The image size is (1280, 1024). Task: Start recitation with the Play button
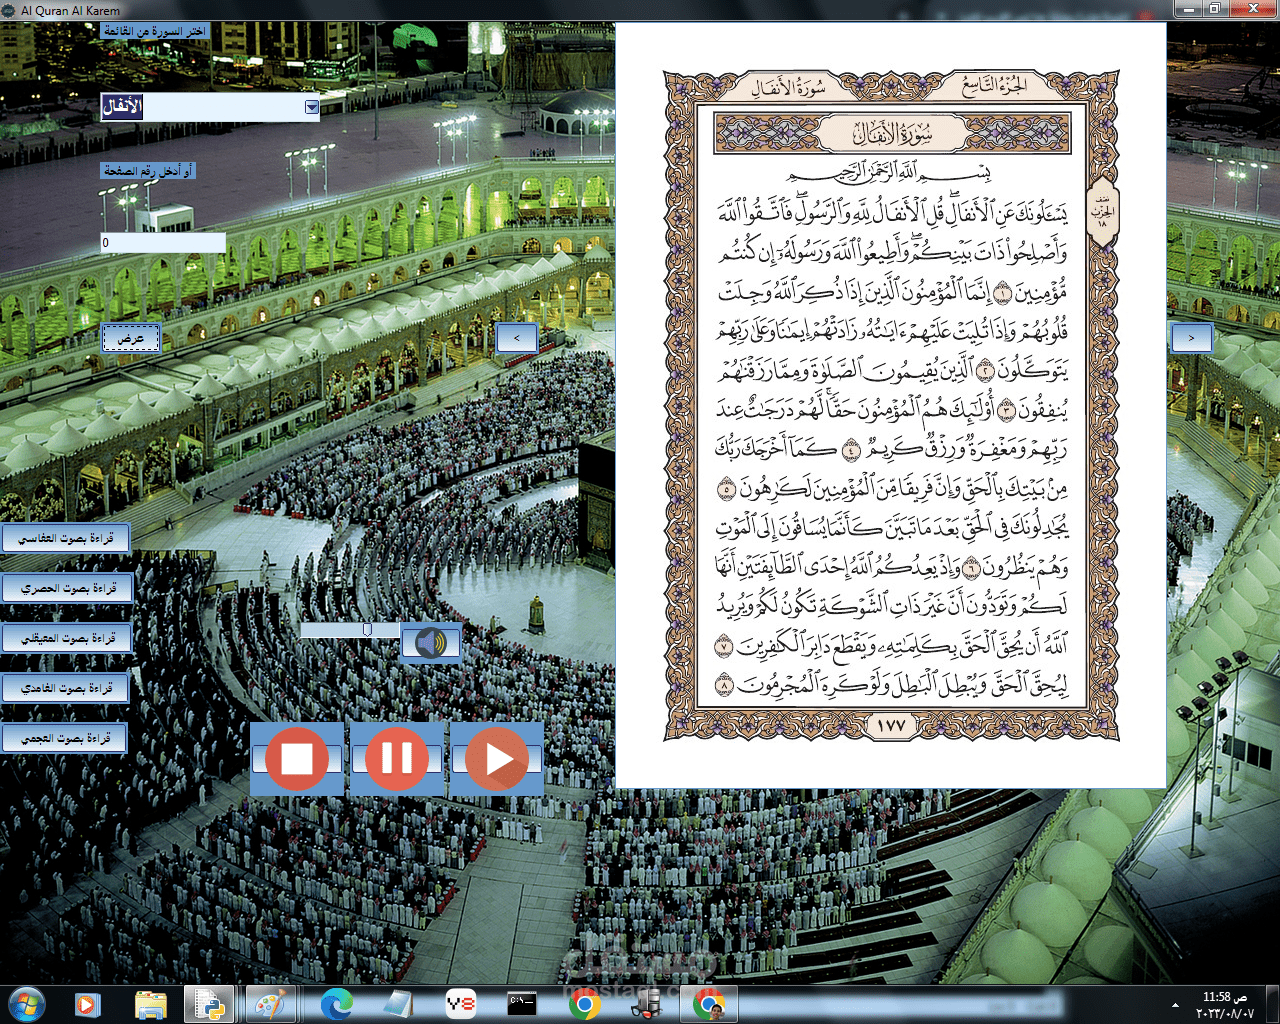coord(497,759)
